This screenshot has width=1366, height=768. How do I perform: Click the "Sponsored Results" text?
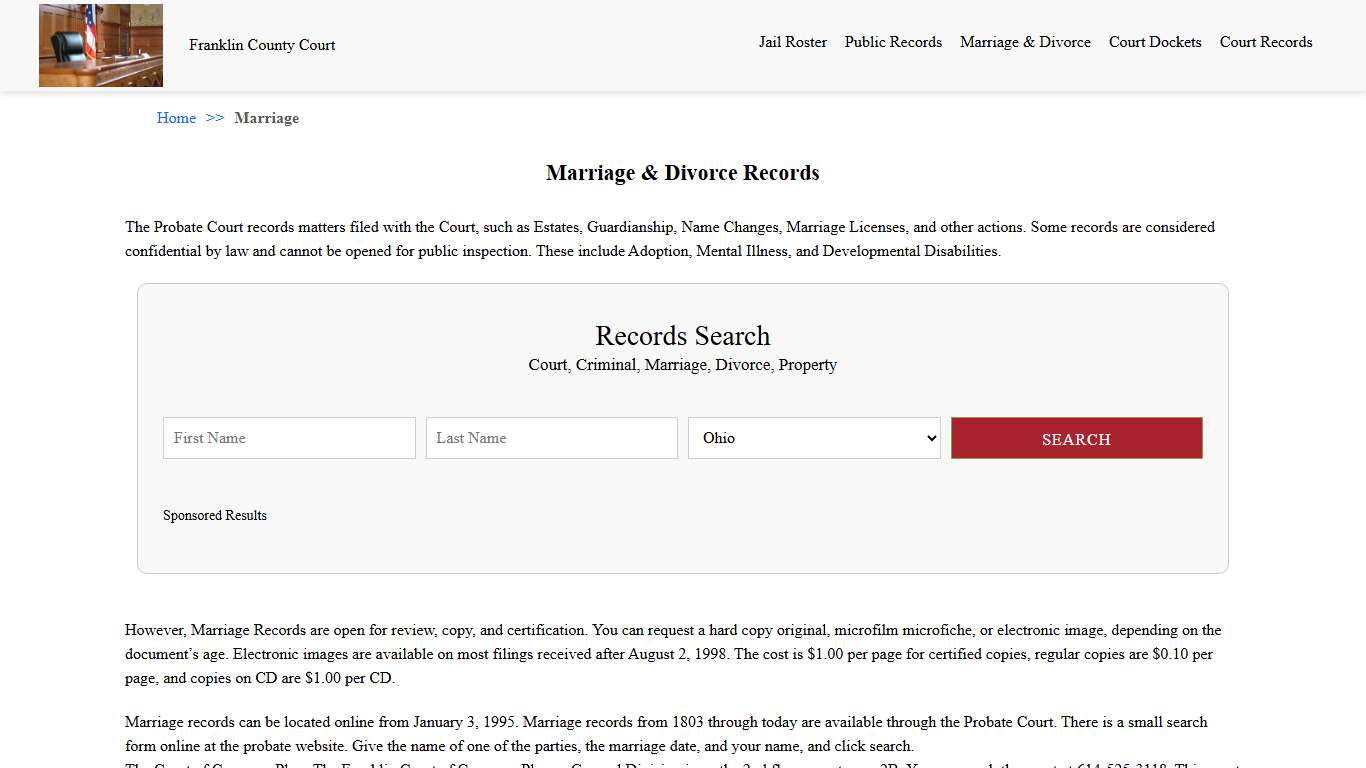[x=215, y=515]
